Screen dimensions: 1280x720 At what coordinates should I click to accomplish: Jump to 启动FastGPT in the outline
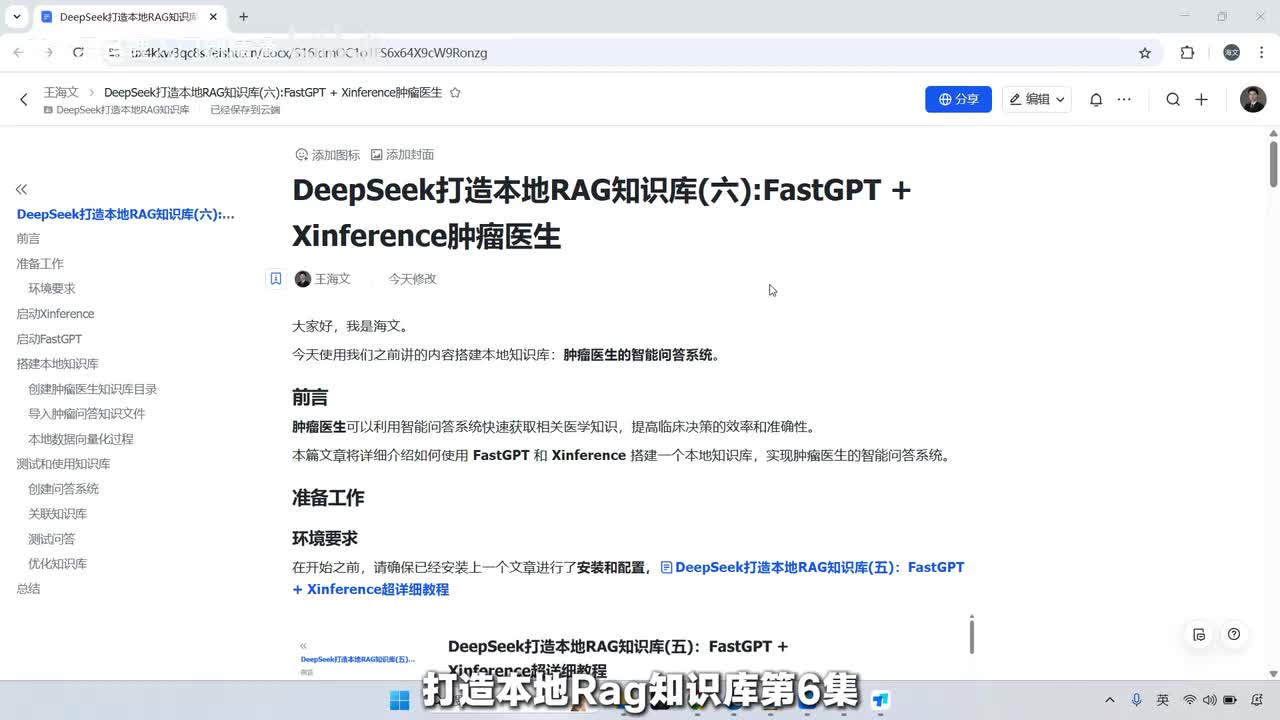click(x=49, y=339)
